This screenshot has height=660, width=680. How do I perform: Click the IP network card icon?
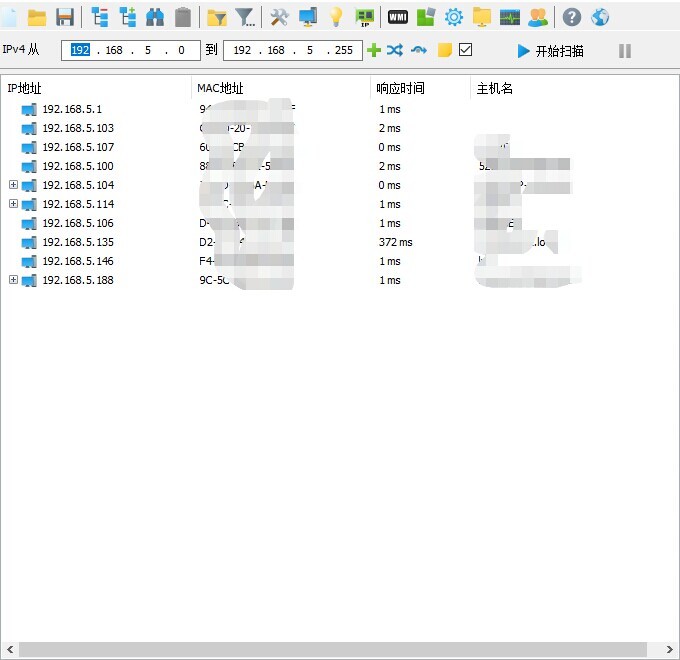(x=365, y=18)
